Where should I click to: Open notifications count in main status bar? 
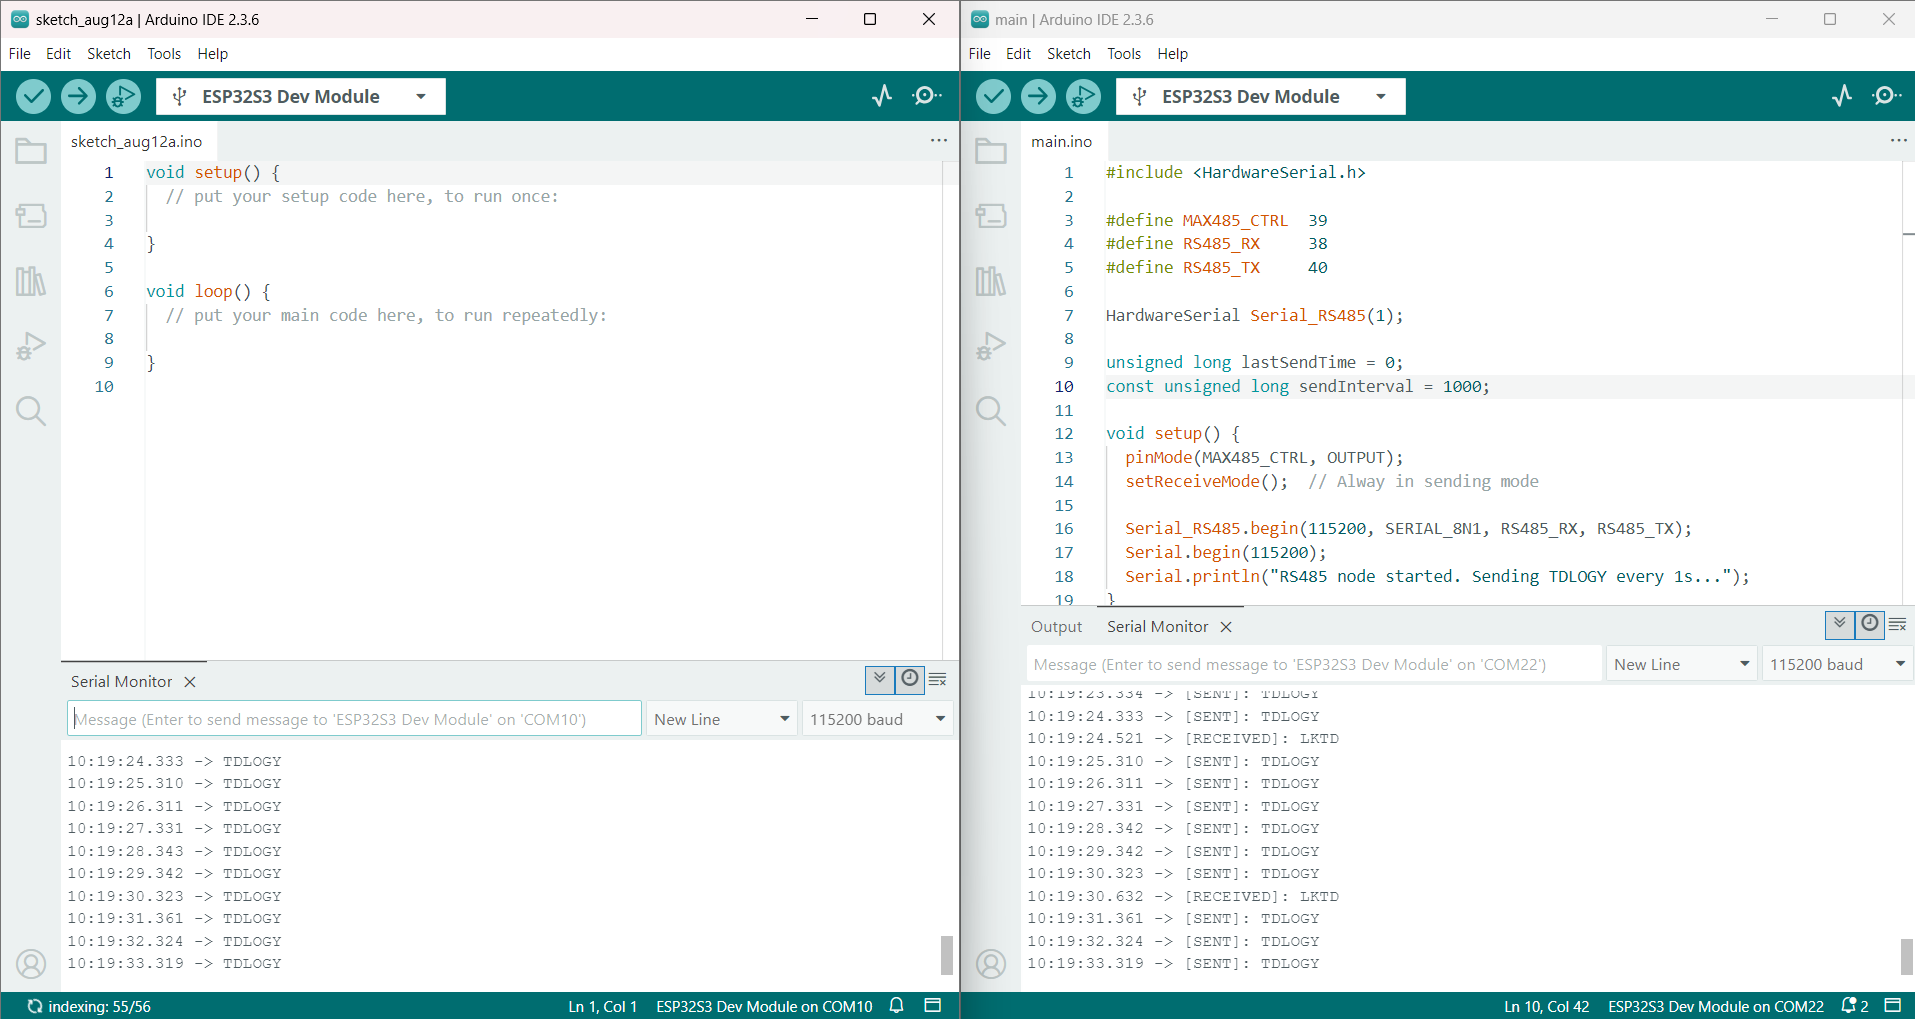point(1855,1006)
